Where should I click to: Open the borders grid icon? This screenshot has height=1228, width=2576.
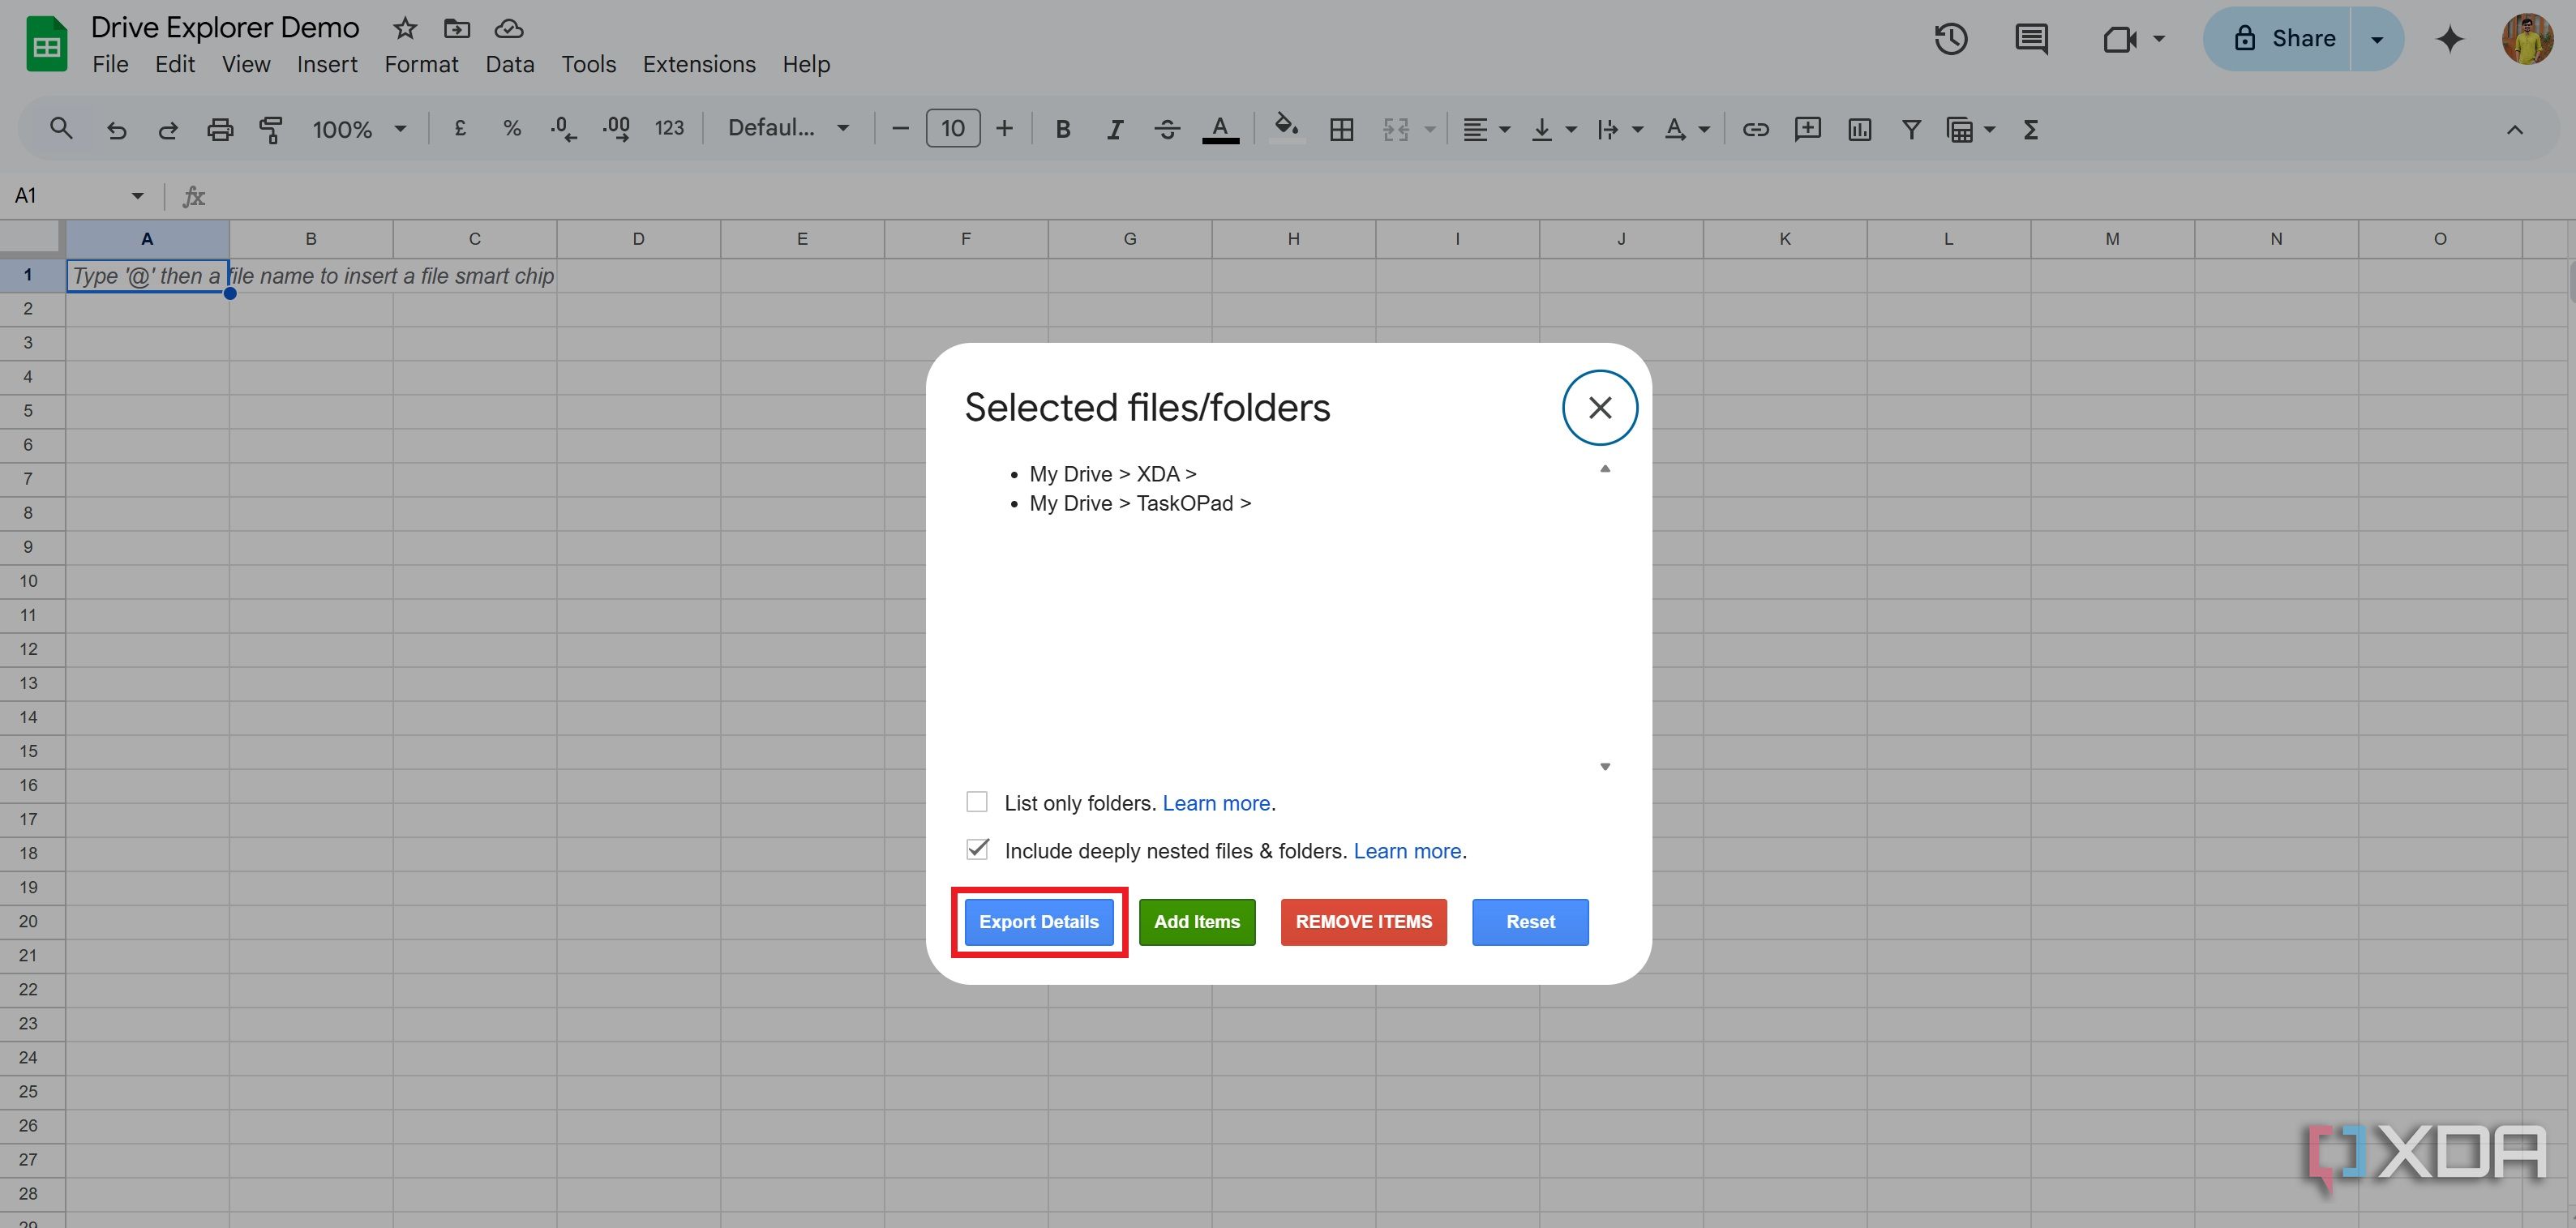(1342, 129)
